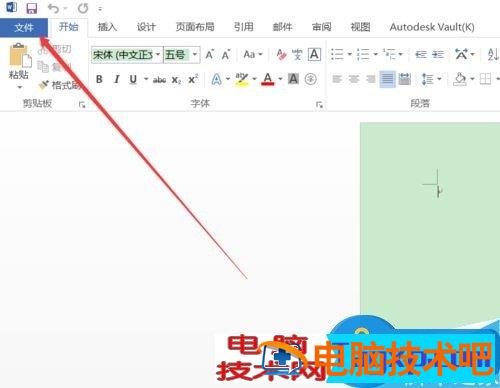Open the 字体 font dialog launcher
The image size is (500, 388).
coord(319,105)
